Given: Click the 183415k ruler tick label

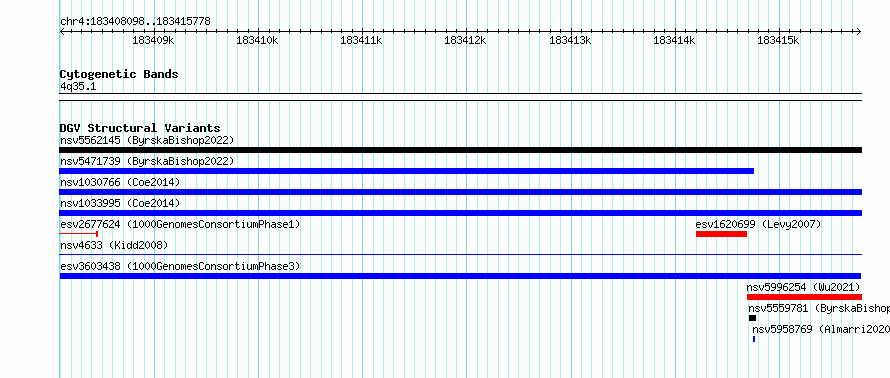Looking at the screenshot, I should (x=778, y=40).
